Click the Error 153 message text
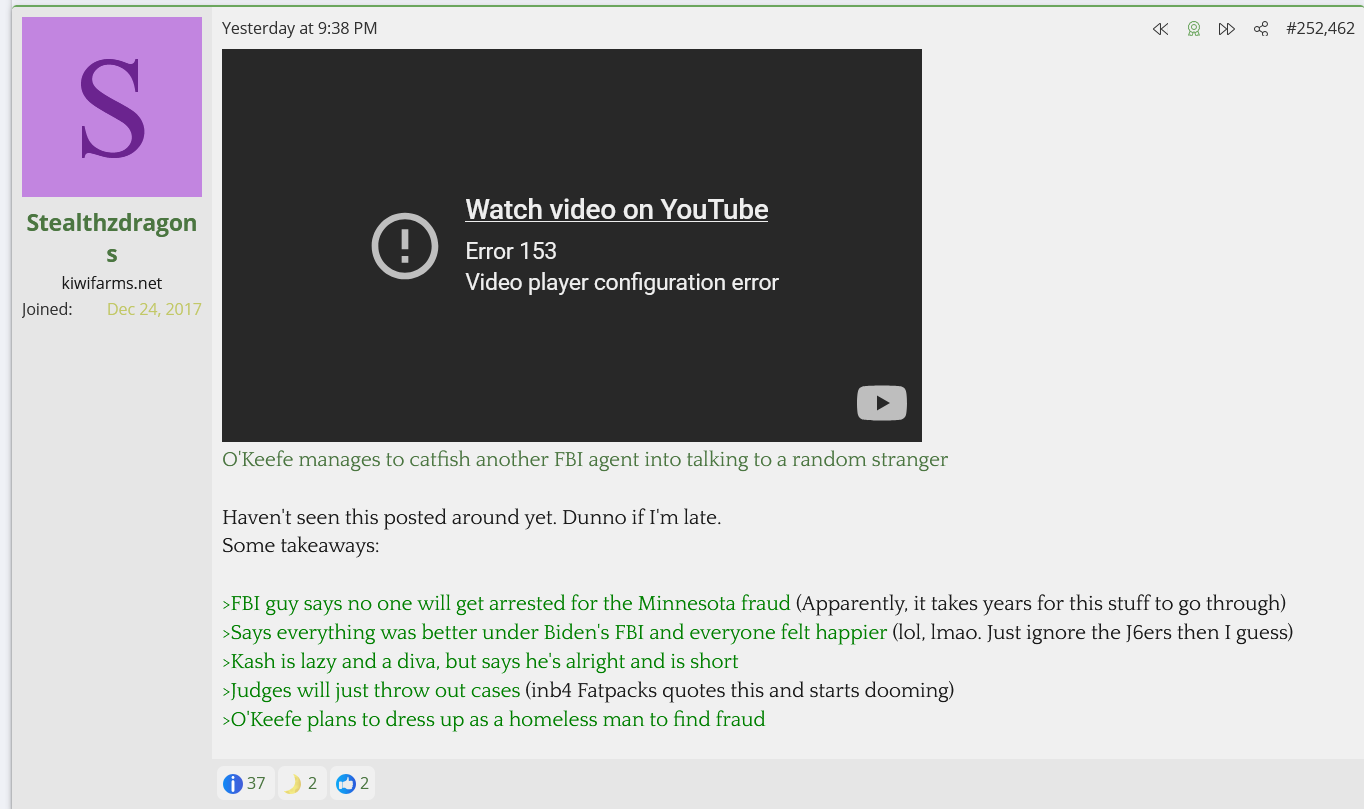The width and height of the screenshot is (1364, 809). pyautogui.click(x=510, y=251)
